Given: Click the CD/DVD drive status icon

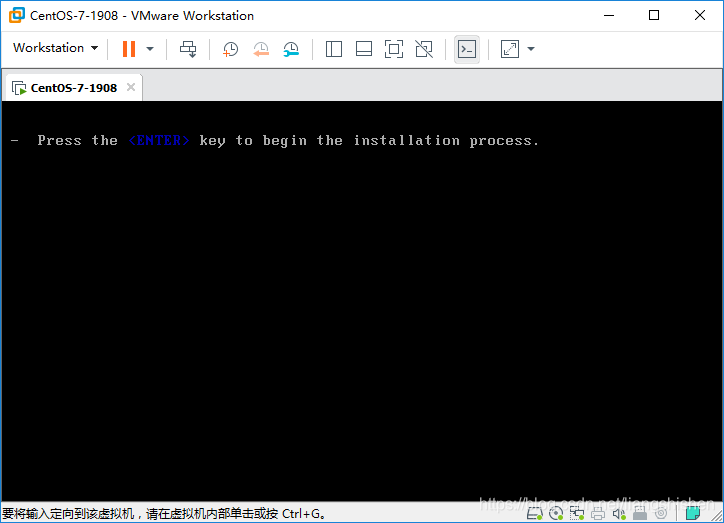Looking at the screenshot, I should coord(556,513).
